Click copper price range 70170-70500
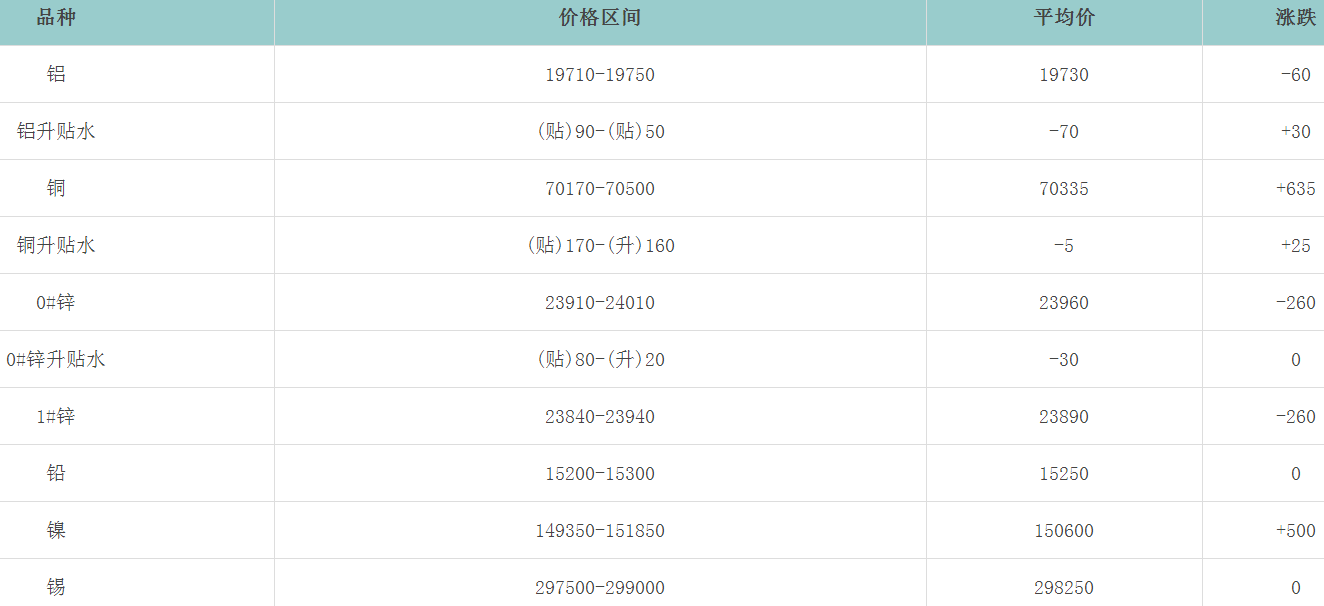 point(600,189)
